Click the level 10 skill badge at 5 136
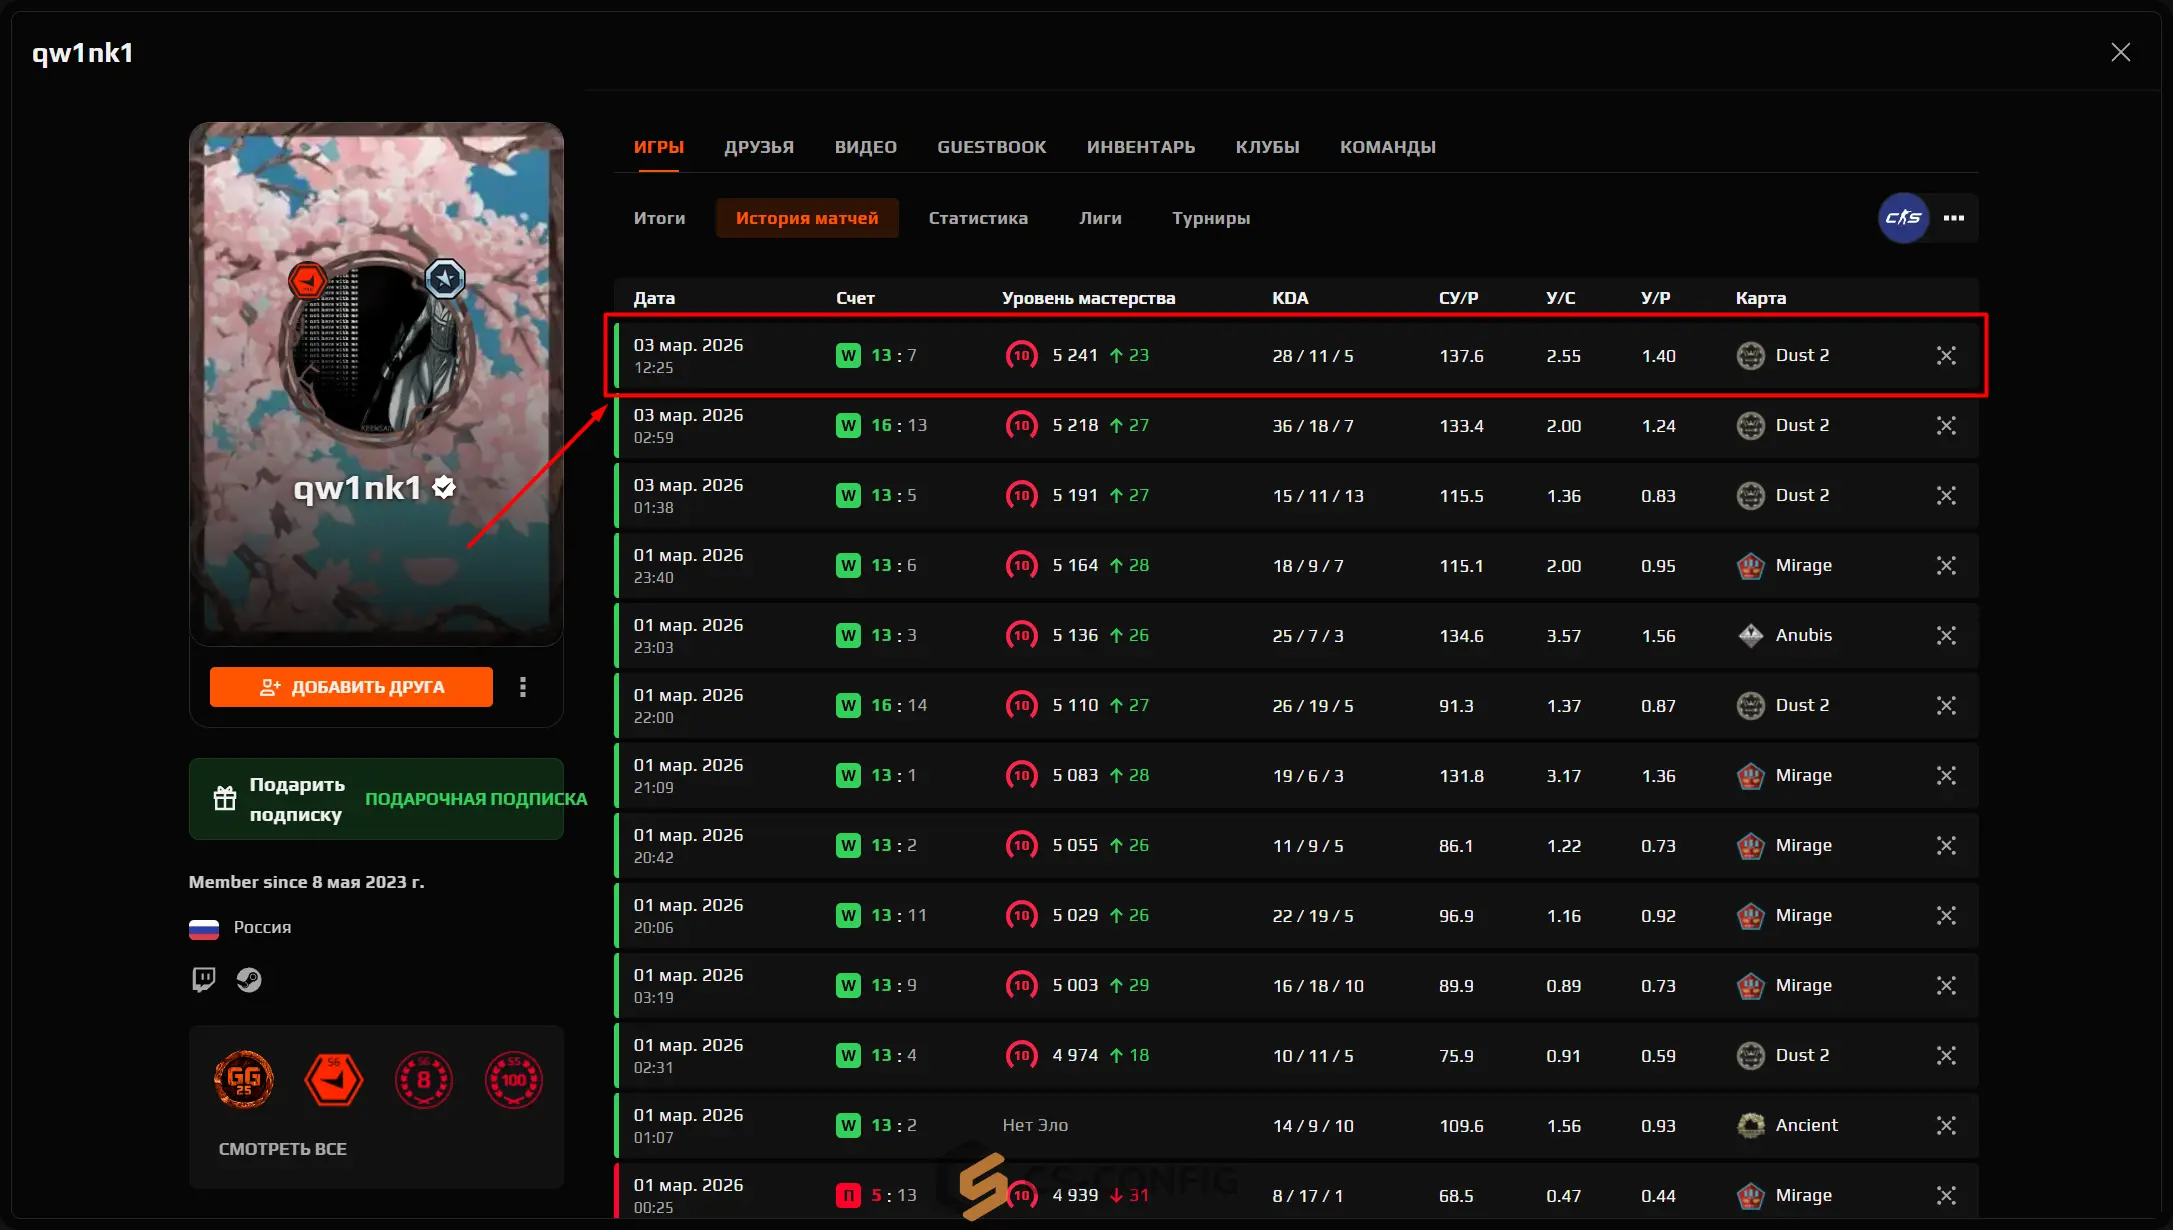The width and height of the screenshot is (2173, 1230). tap(1021, 636)
